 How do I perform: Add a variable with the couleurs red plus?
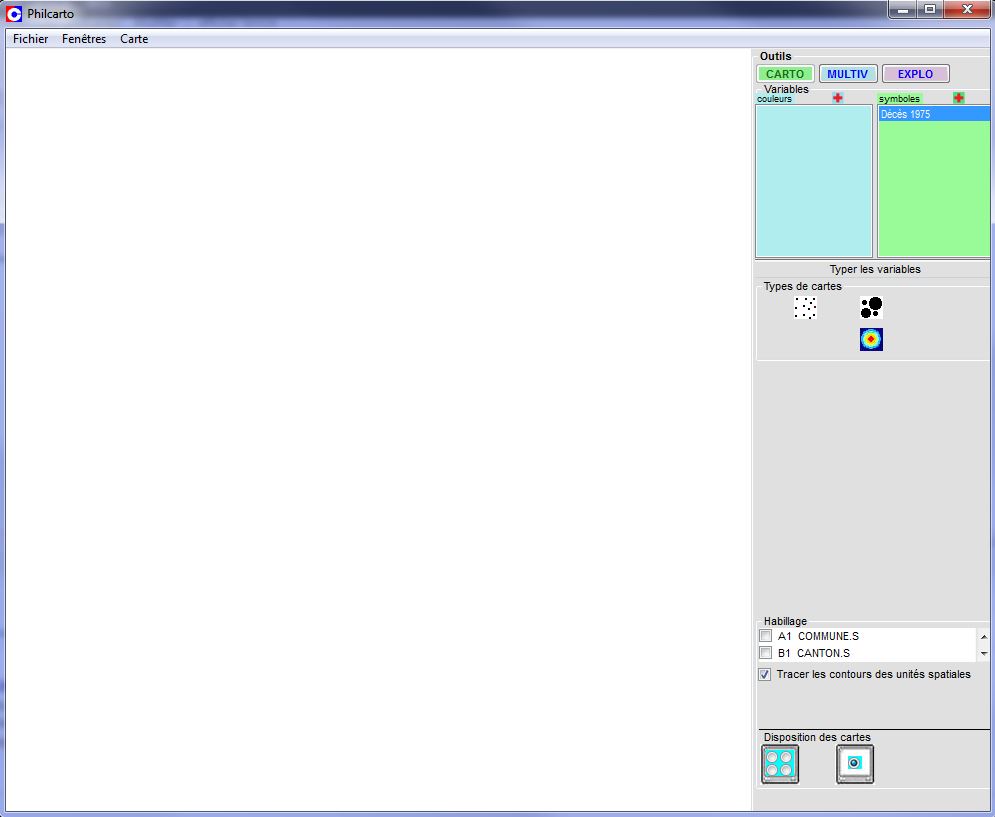point(838,98)
